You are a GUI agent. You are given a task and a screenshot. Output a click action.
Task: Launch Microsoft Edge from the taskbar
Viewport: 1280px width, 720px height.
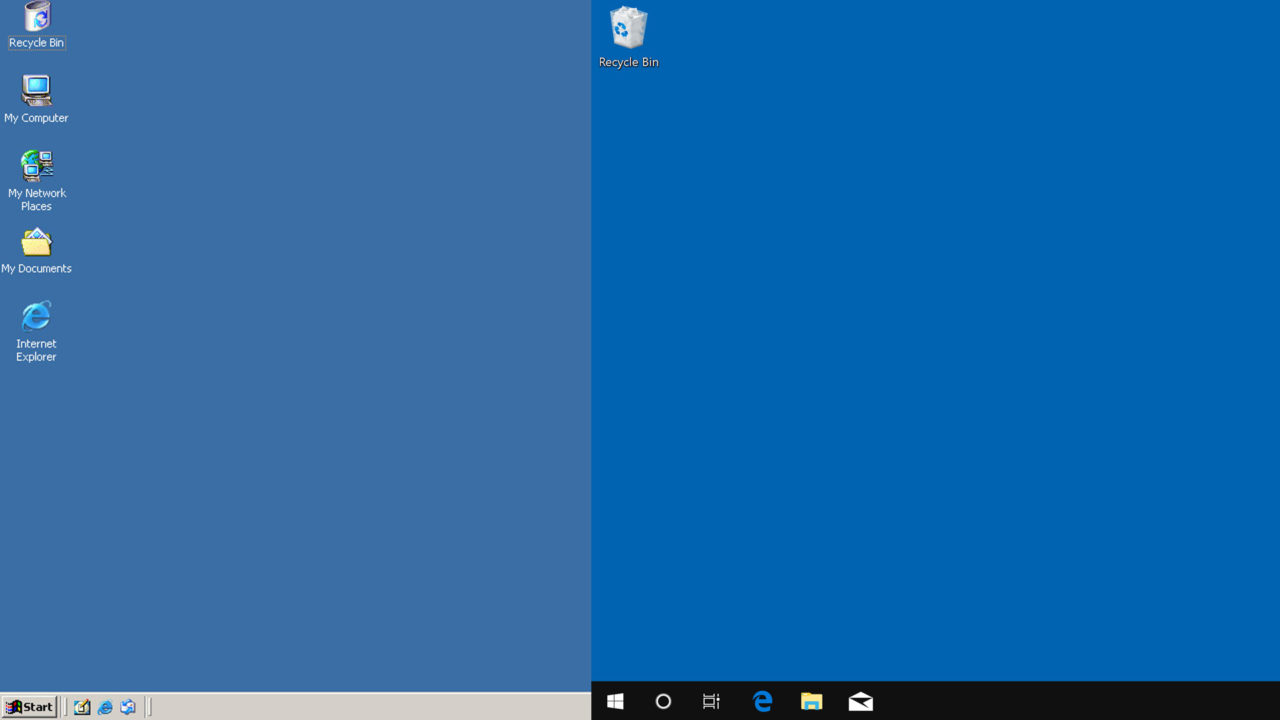click(x=762, y=701)
